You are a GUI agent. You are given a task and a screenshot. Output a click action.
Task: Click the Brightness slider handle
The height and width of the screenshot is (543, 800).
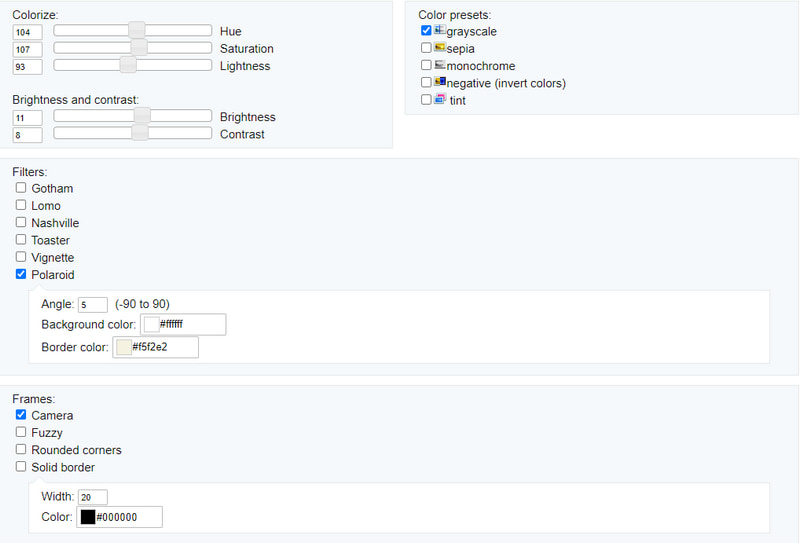coord(142,116)
